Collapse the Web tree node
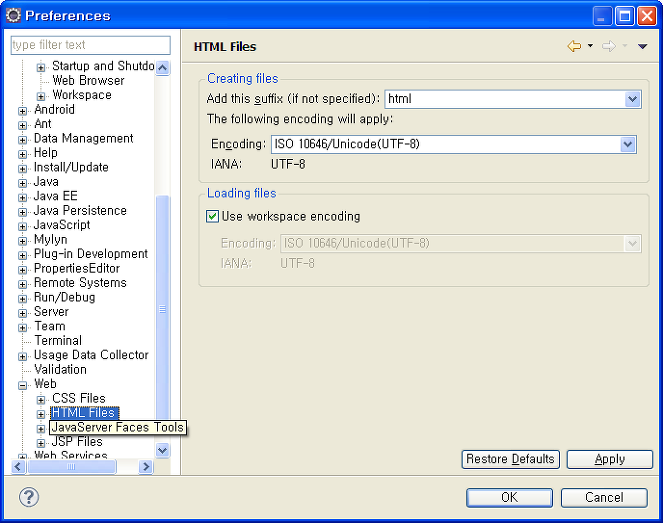The width and height of the screenshot is (663, 523). coord(22,386)
